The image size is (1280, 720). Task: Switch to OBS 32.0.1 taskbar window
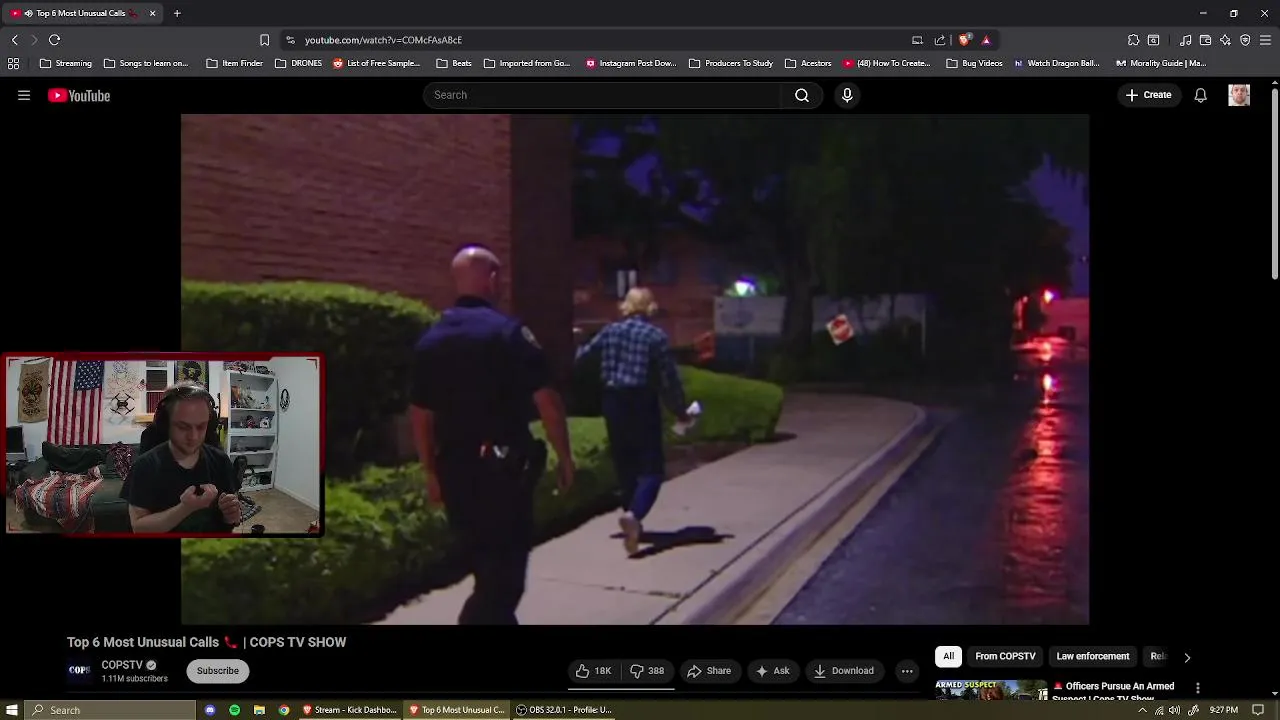[564, 710]
